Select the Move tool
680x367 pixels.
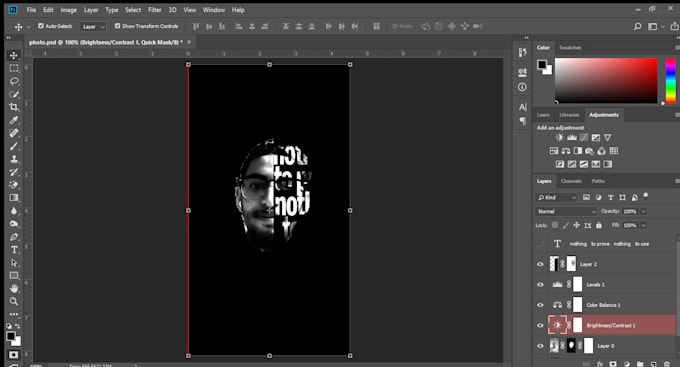click(14, 56)
